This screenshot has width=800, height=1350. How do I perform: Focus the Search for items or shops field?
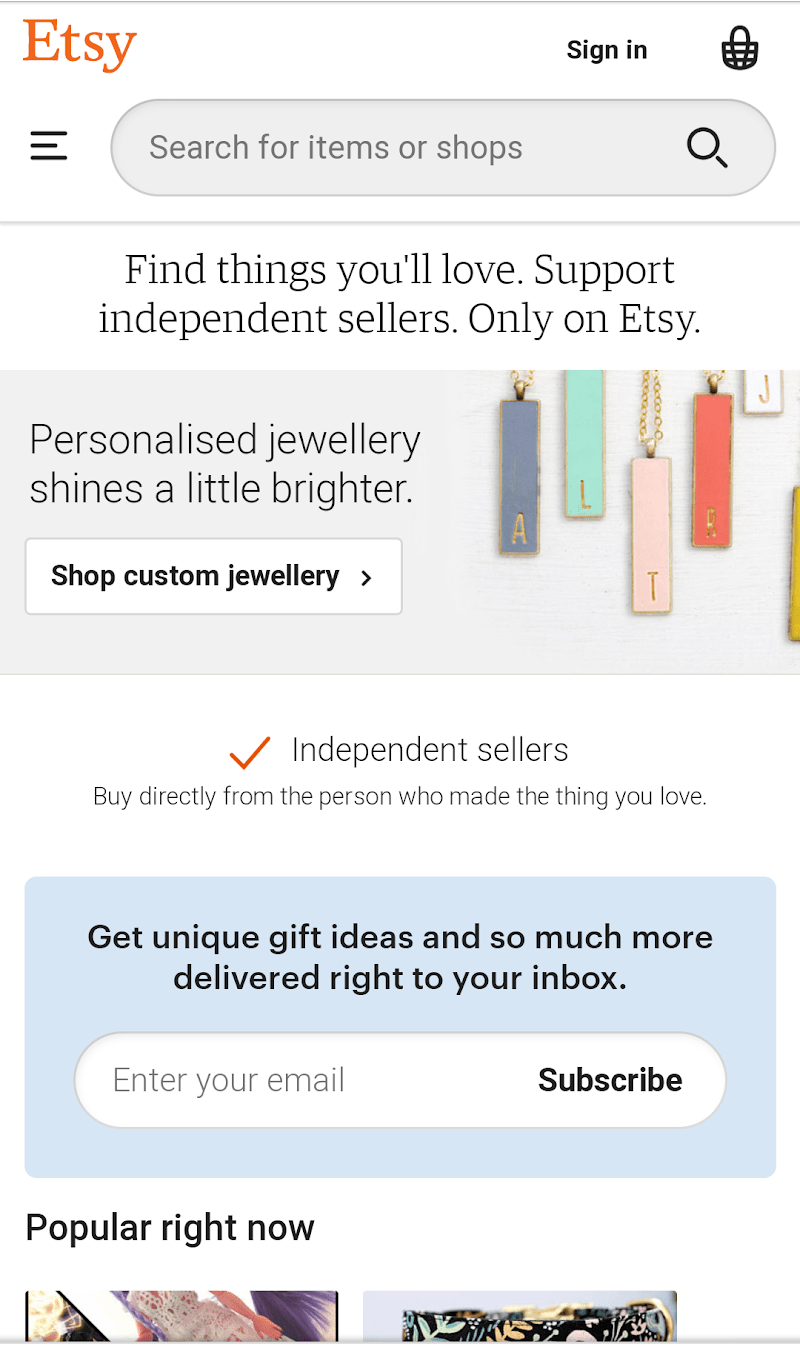click(x=400, y=148)
